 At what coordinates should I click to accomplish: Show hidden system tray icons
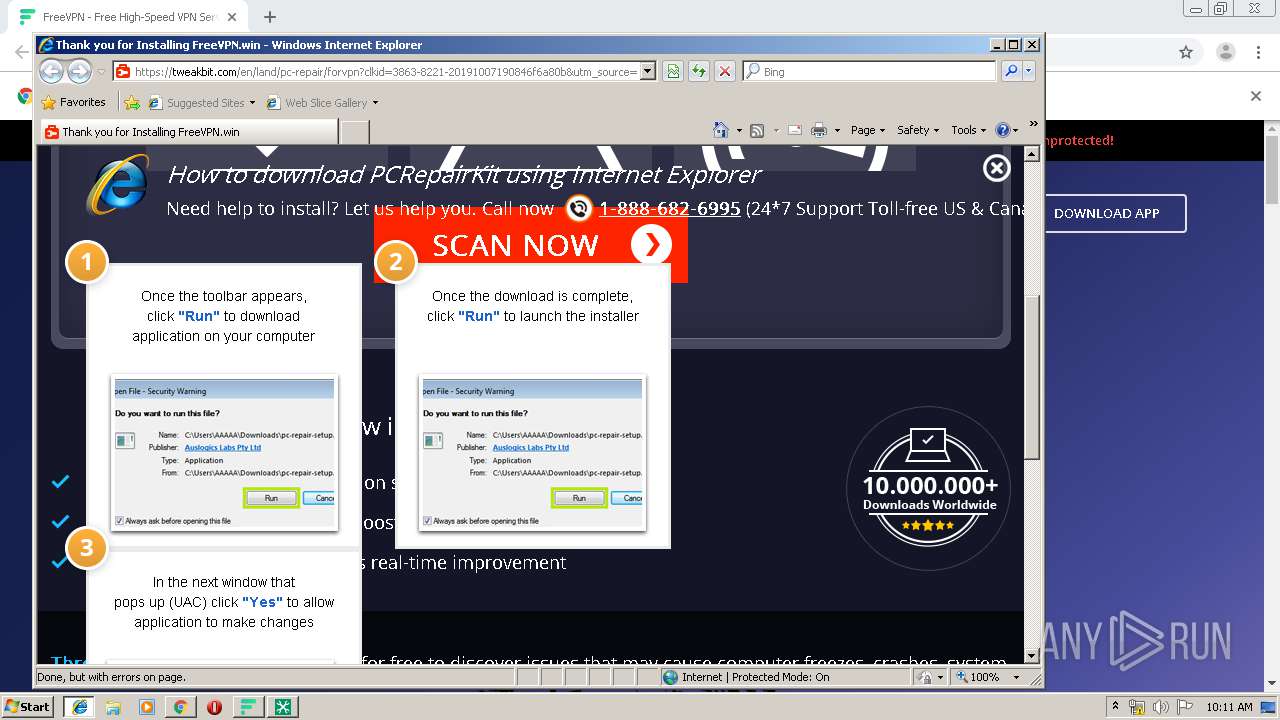pos(1116,707)
